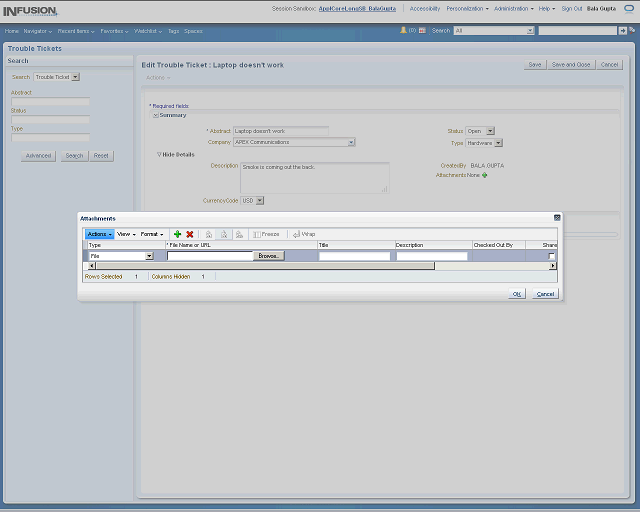Open the Recent Items menu

tap(76, 31)
